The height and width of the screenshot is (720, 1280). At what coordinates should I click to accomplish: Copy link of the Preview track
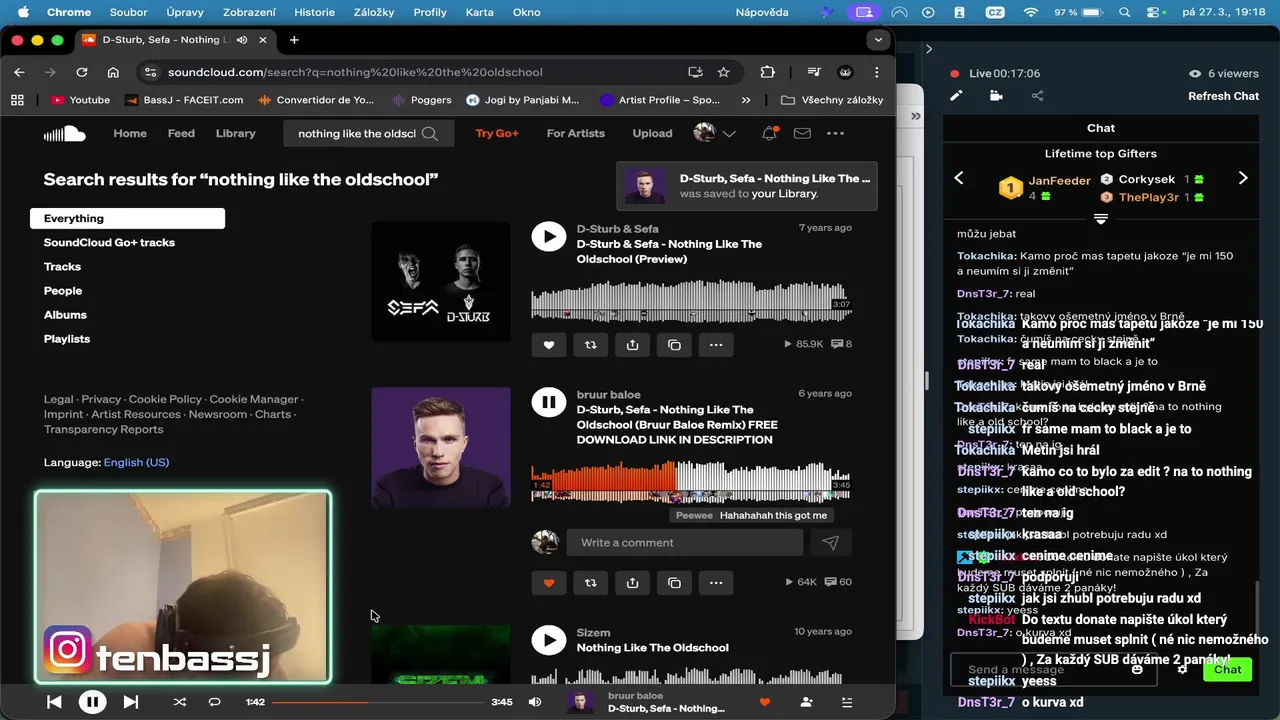tap(674, 345)
